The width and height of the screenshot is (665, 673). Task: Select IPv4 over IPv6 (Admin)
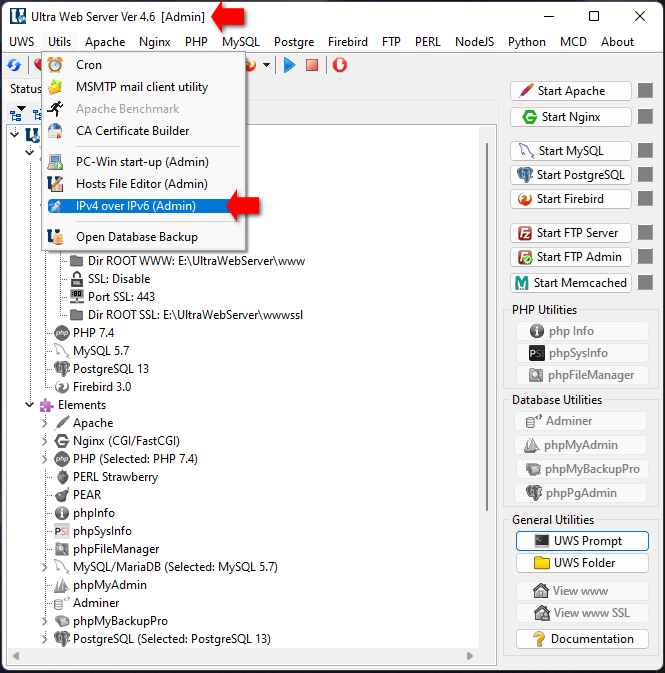143,206
